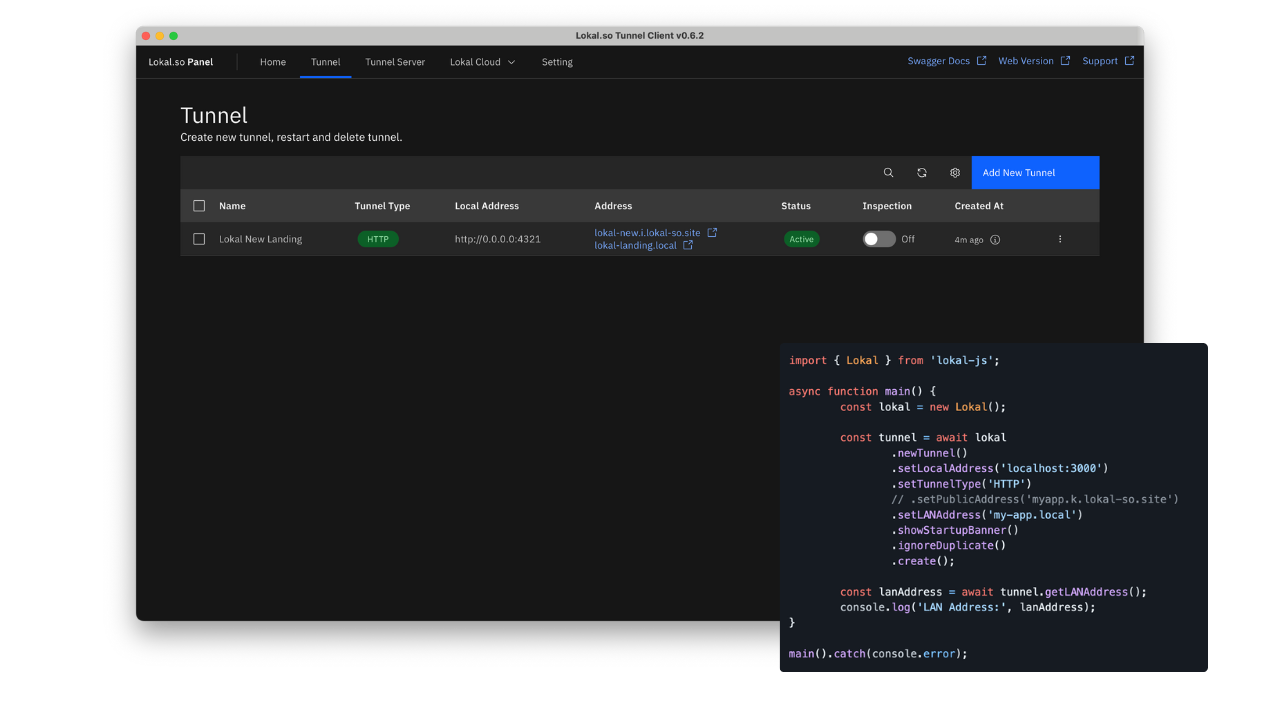Open the lokal-new.i.lokal-so.site address link
The width and height of the screenshot is (1280, 720).
(x=647, y=232)
